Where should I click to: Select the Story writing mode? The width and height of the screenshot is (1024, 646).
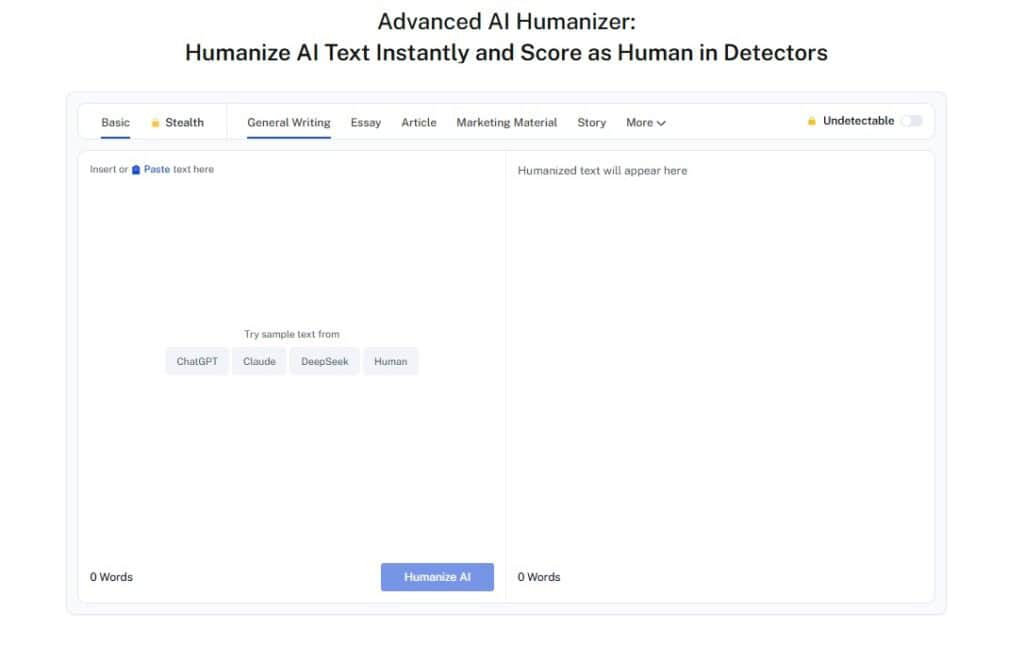coord(591,123)
